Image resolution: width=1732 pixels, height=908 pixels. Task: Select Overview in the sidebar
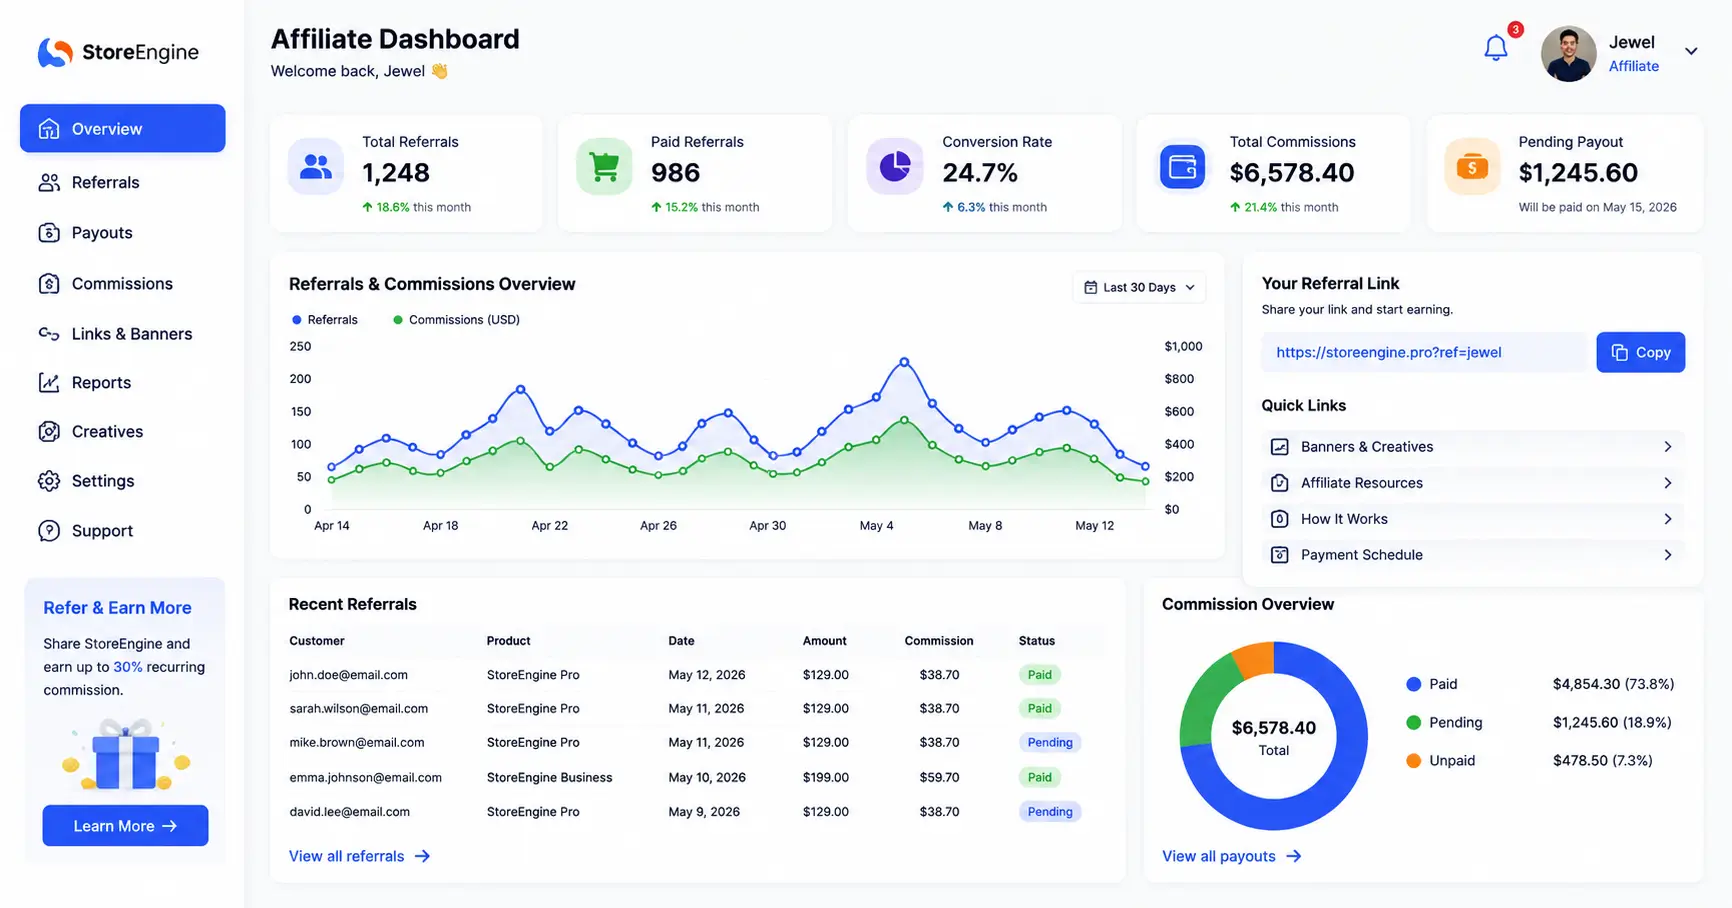(x=122, y=128)
